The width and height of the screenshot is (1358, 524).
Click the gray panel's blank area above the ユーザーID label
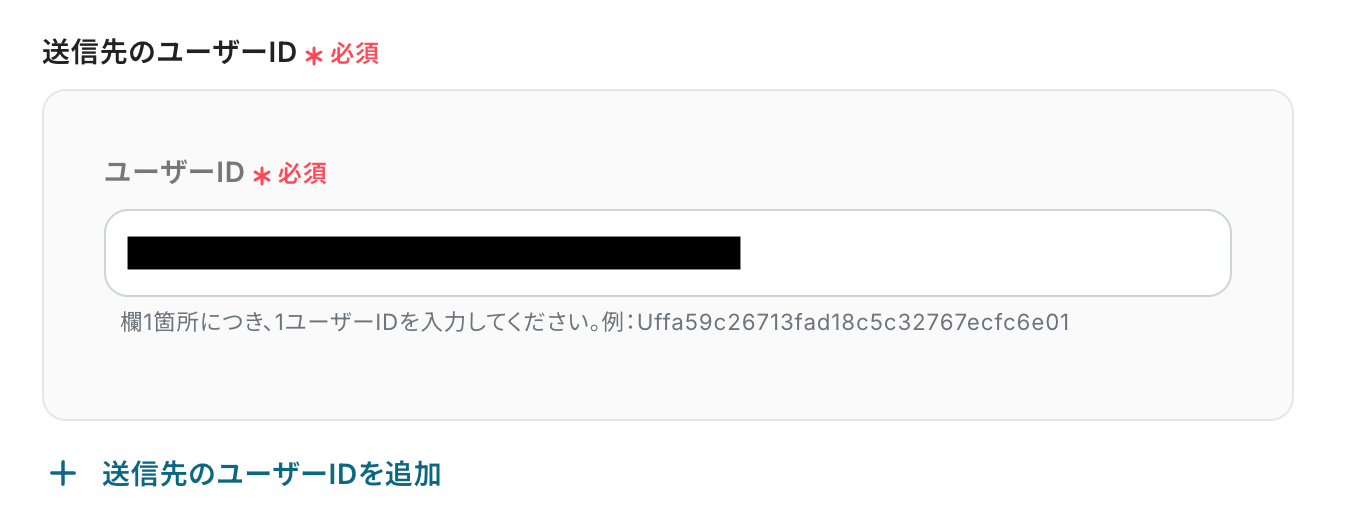668,123
